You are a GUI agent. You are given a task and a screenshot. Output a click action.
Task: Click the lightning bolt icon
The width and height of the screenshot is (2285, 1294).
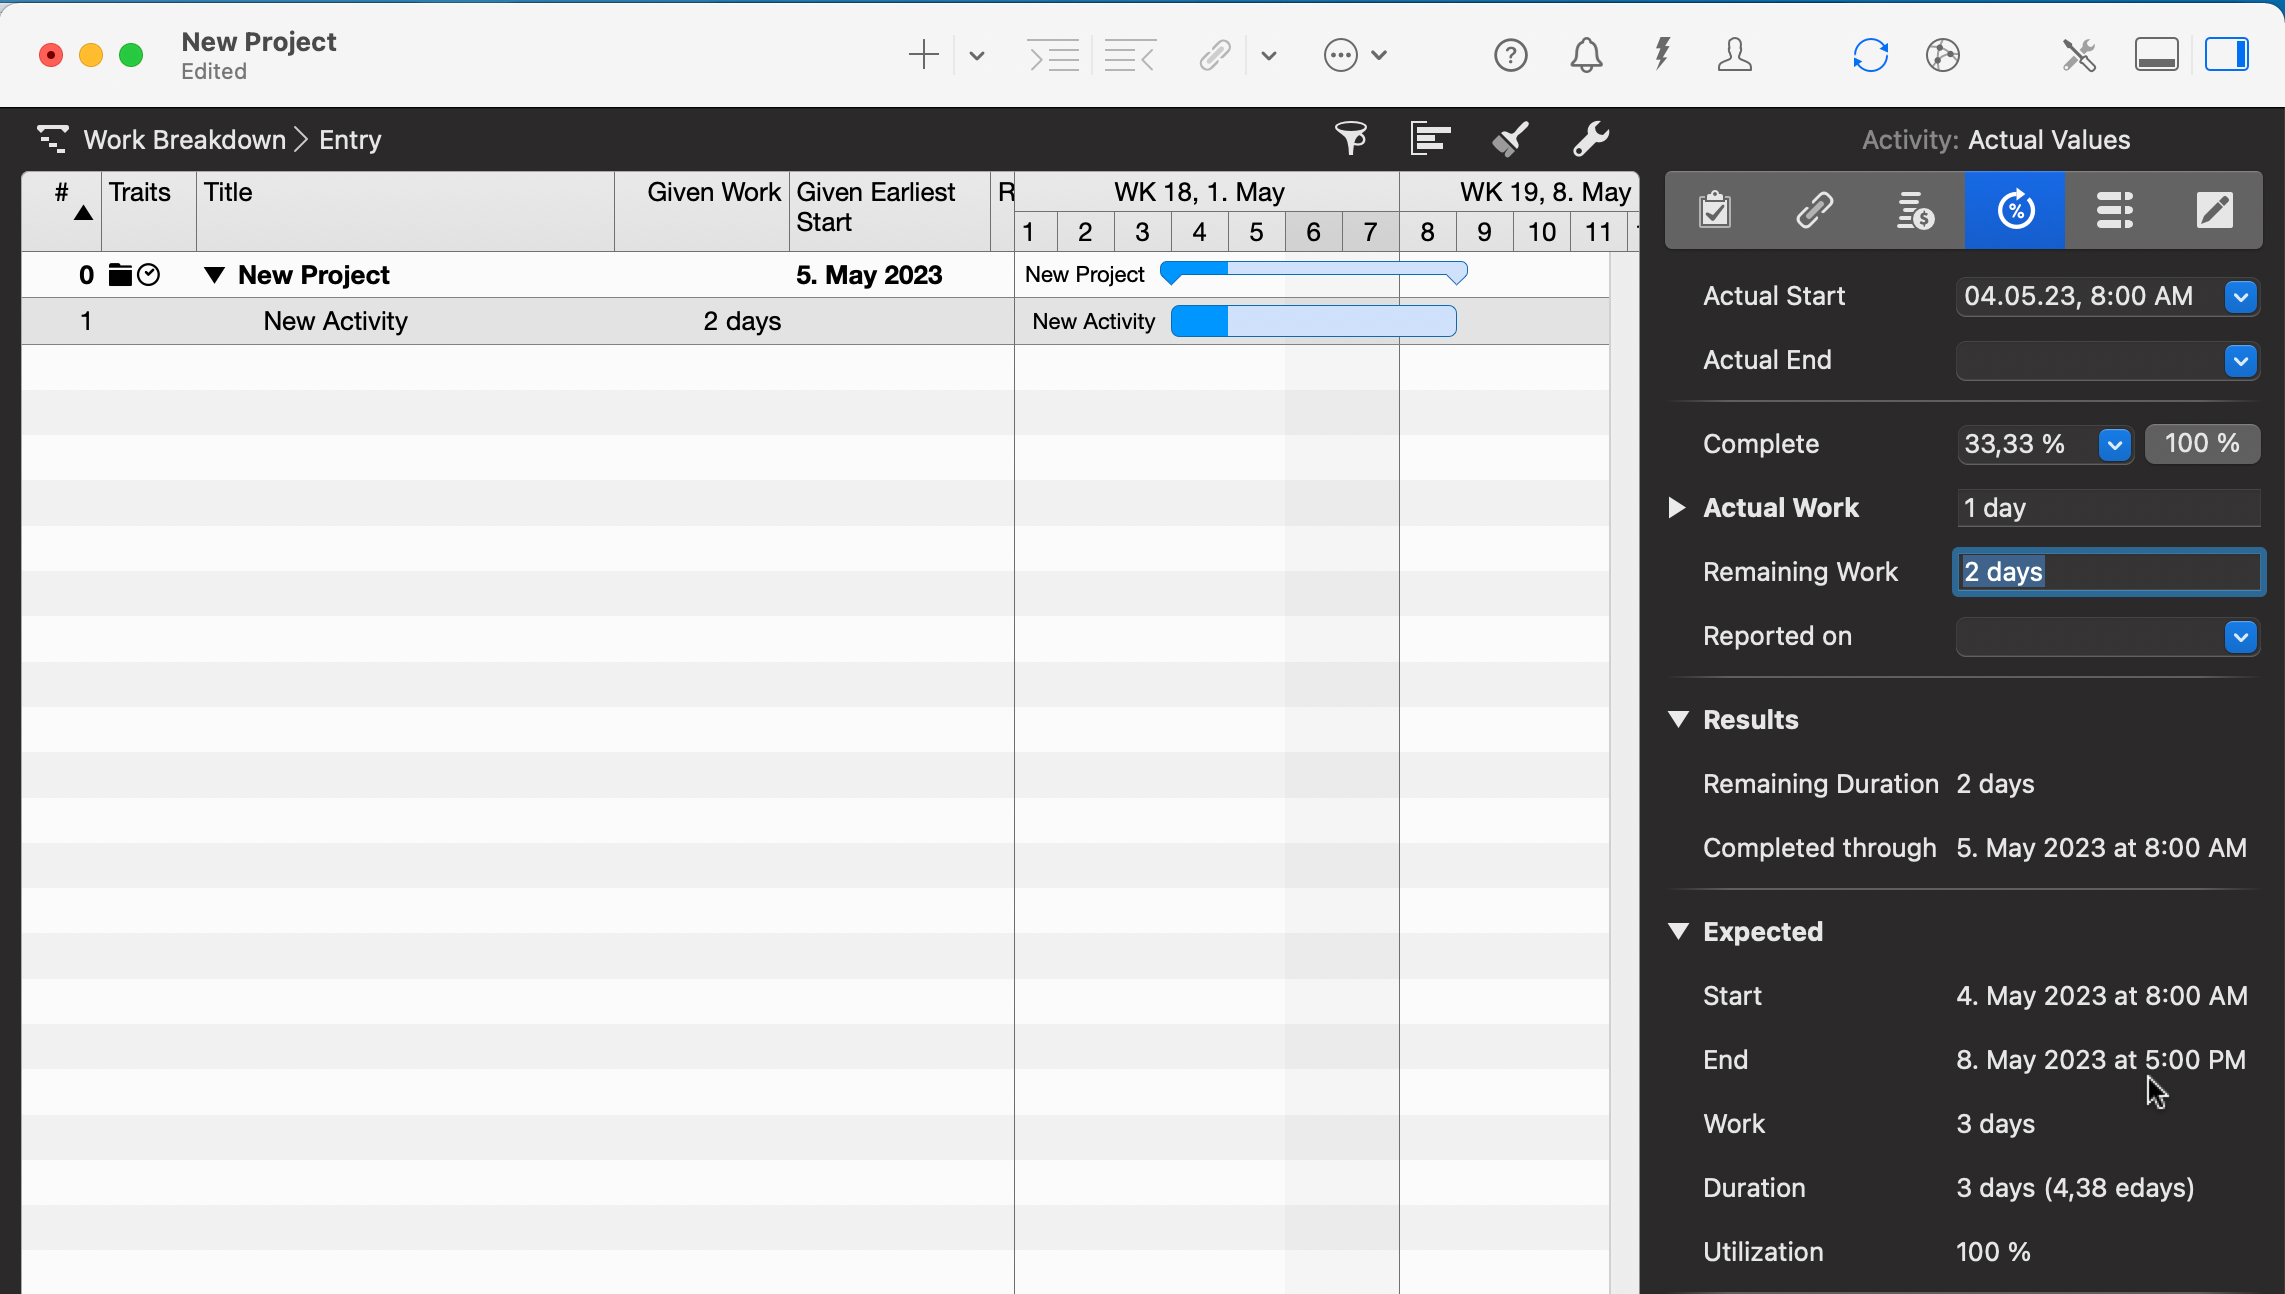tap(1662, 55)
